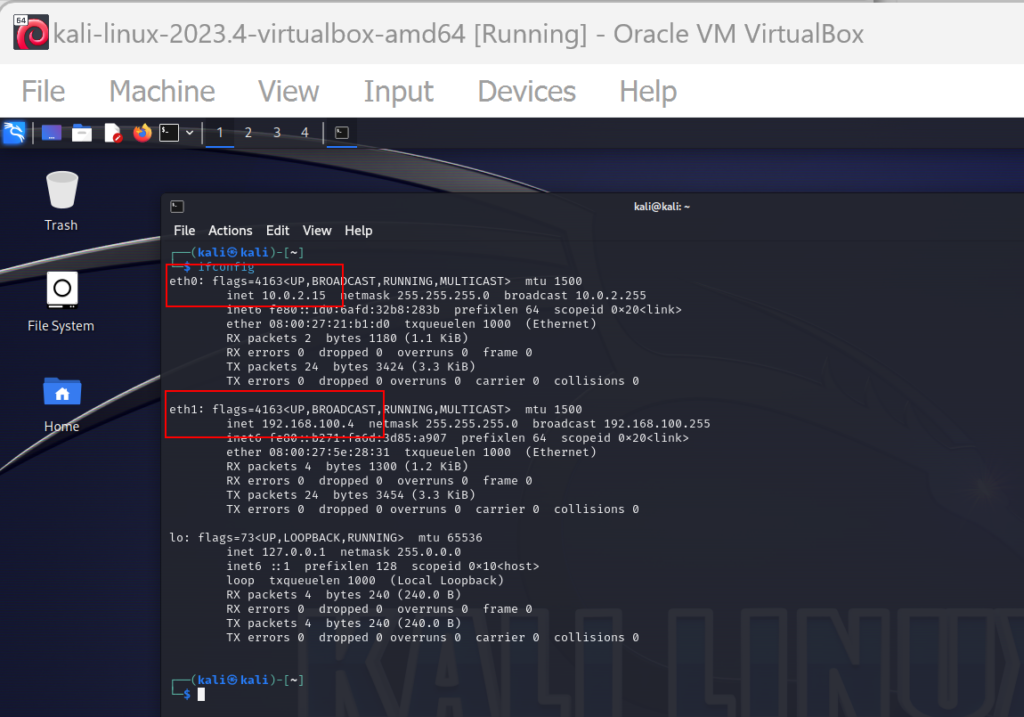Click the show desktop icon in panel
This screenshot has width=1024, height=717.
[52, 133]
